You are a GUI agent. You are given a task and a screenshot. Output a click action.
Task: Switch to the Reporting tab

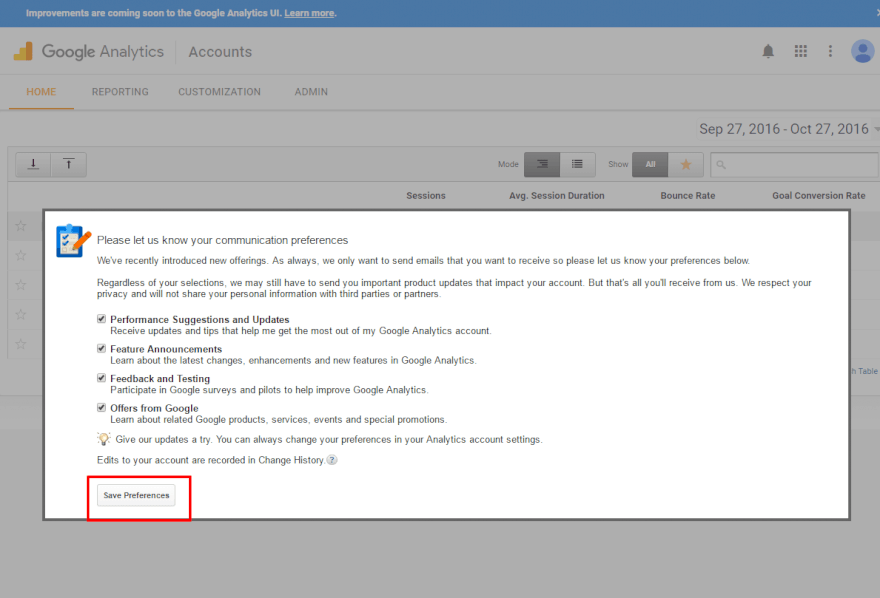[x=120, y=92]
